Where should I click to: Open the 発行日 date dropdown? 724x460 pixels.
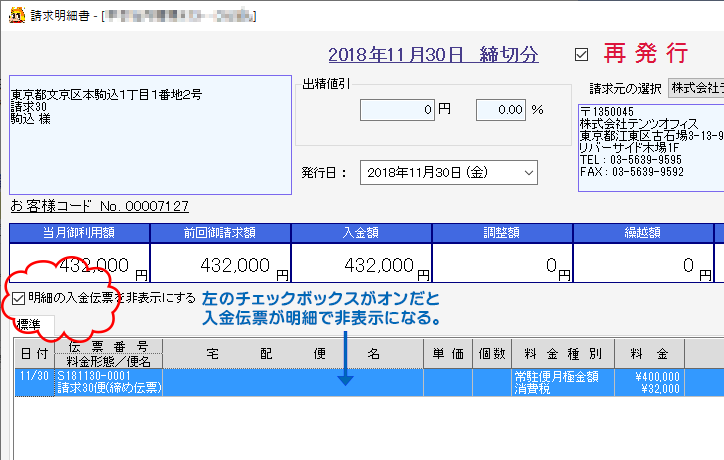tap(528, 172)
